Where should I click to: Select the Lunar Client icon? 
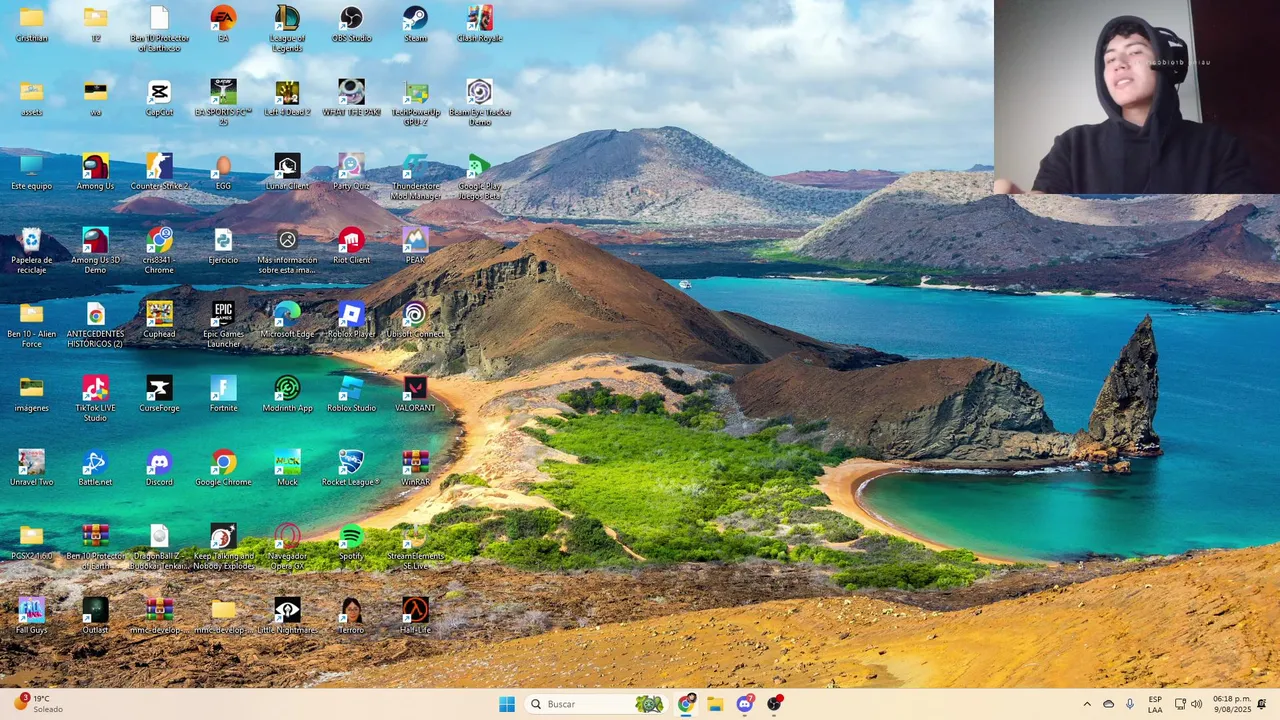[287, 172]
